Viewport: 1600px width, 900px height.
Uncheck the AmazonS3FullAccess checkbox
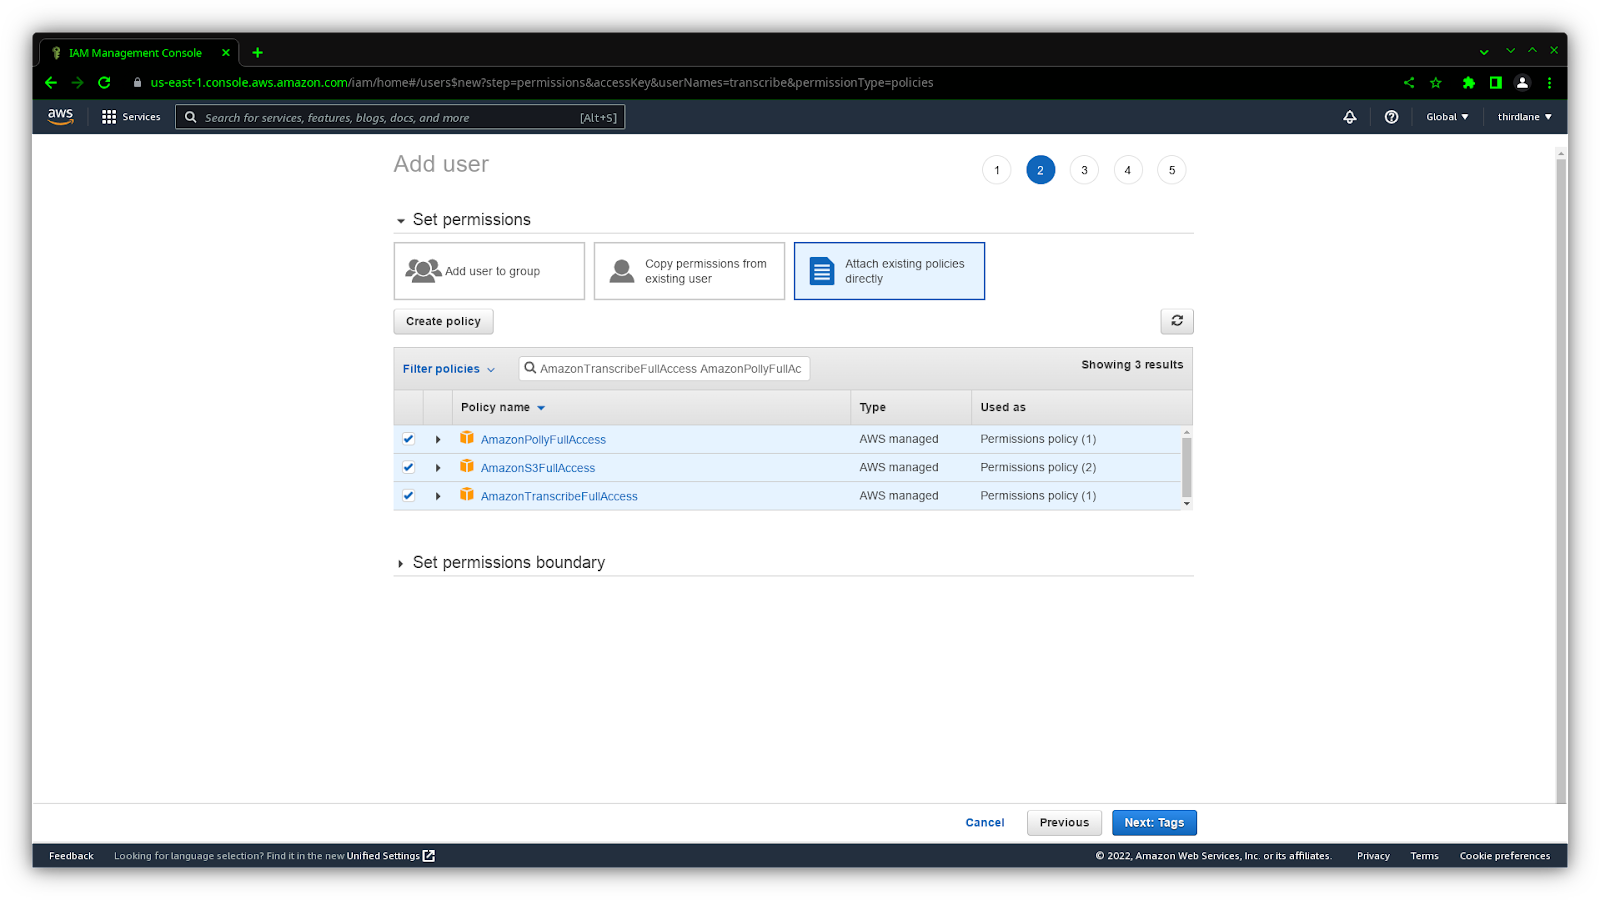pos(408,467)
